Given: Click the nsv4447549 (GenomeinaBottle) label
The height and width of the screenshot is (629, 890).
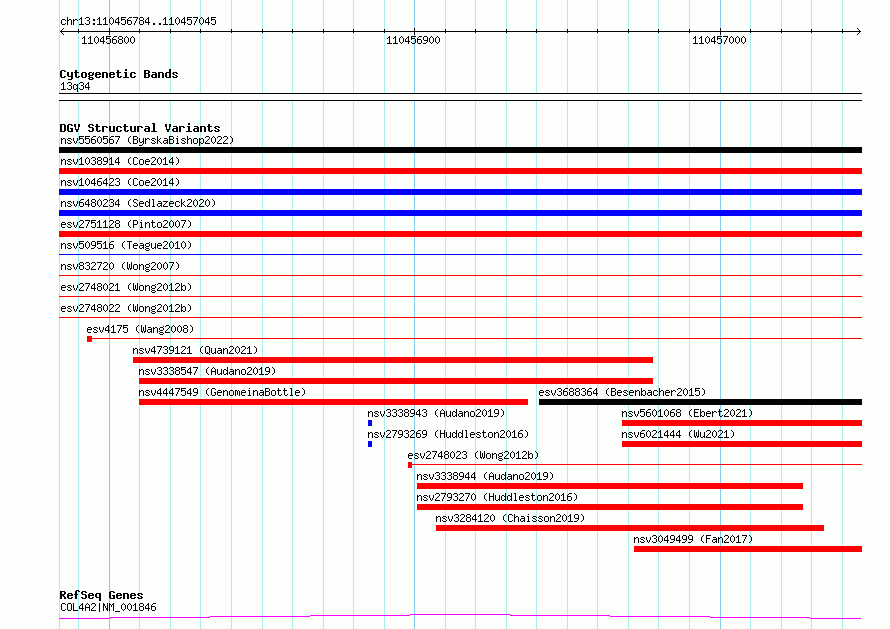Looking at the screenshot, I should [222, 392].
